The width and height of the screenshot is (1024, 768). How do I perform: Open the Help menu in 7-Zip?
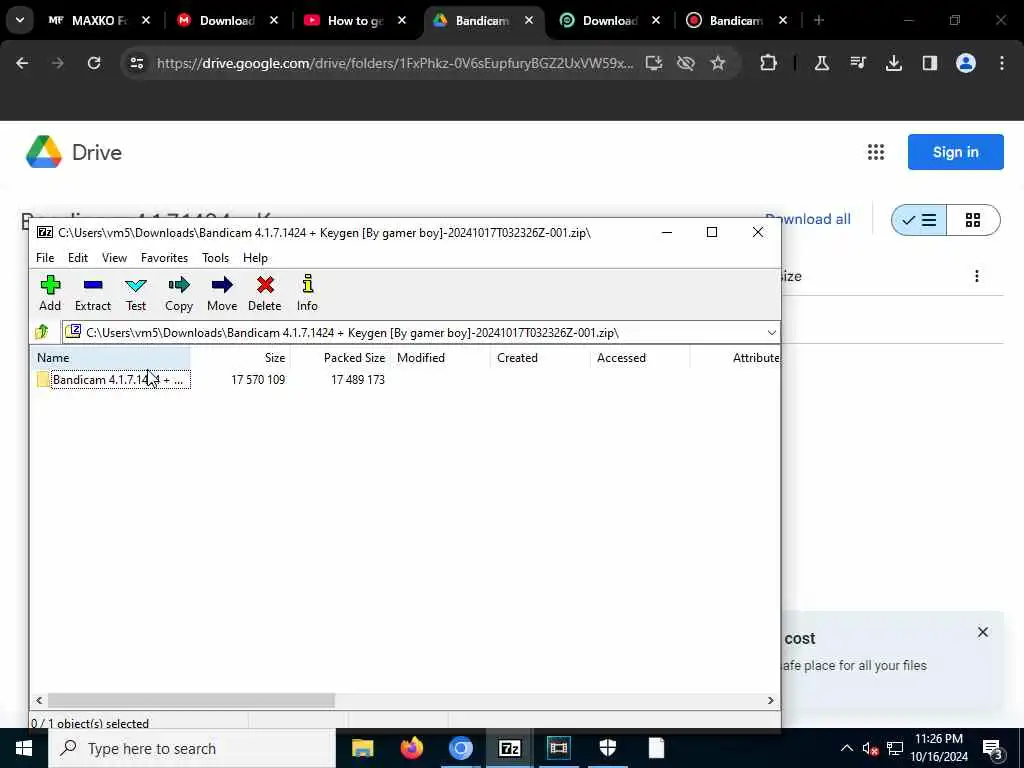(x=255, y=258)
